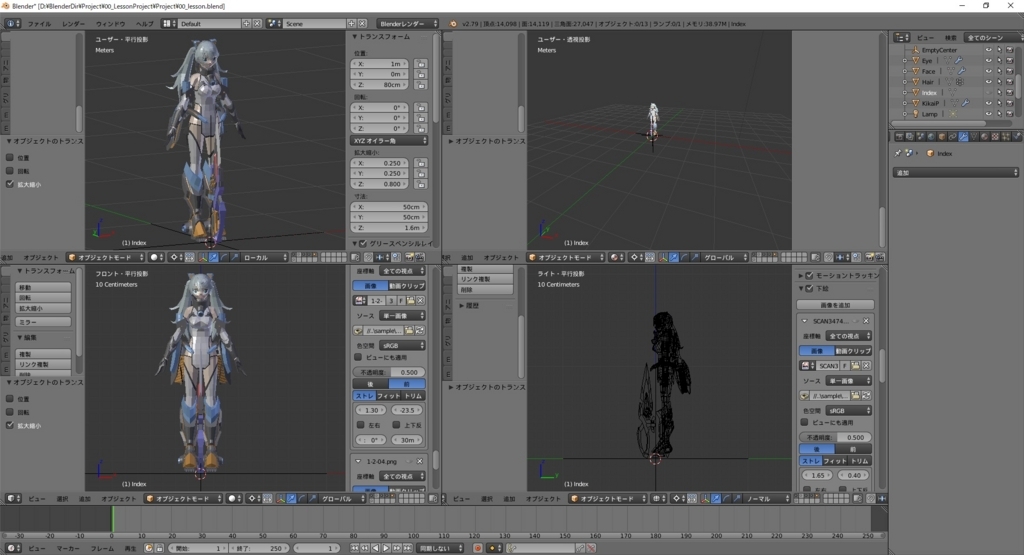
Task: Click the Info editor type icon
Action: [12, 24]
